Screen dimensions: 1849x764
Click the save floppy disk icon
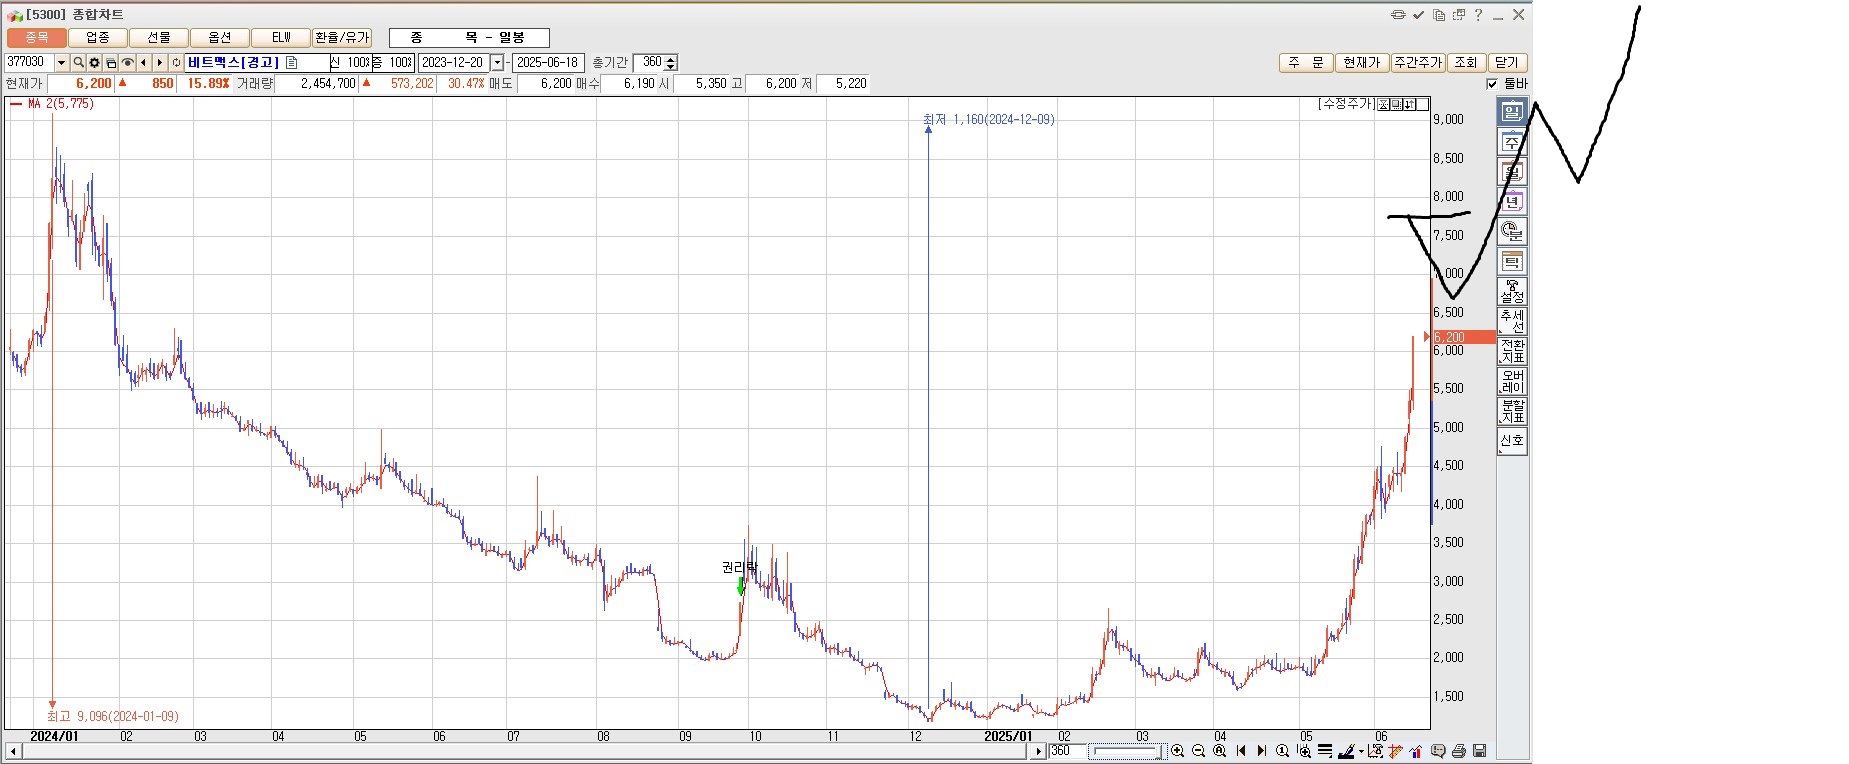1480,751
